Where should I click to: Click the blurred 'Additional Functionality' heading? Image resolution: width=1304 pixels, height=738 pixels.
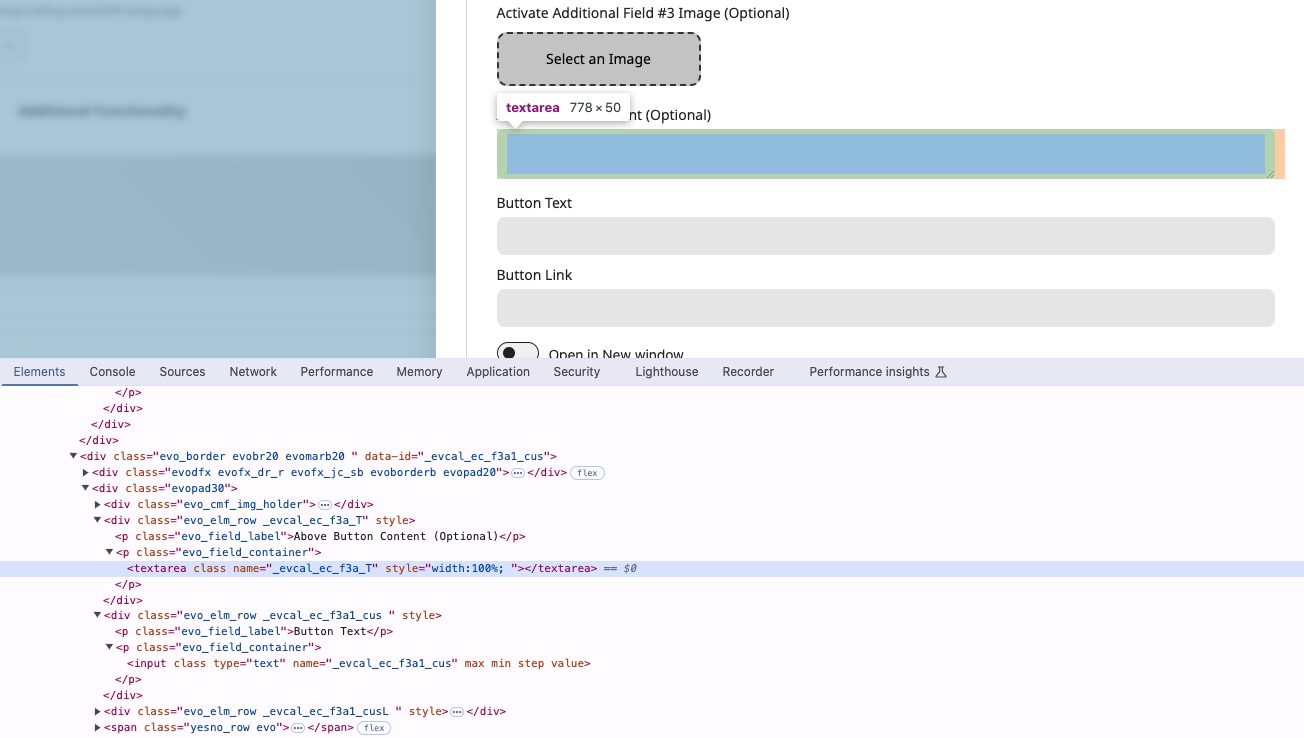pyautogui.click(x=102, y=111)
